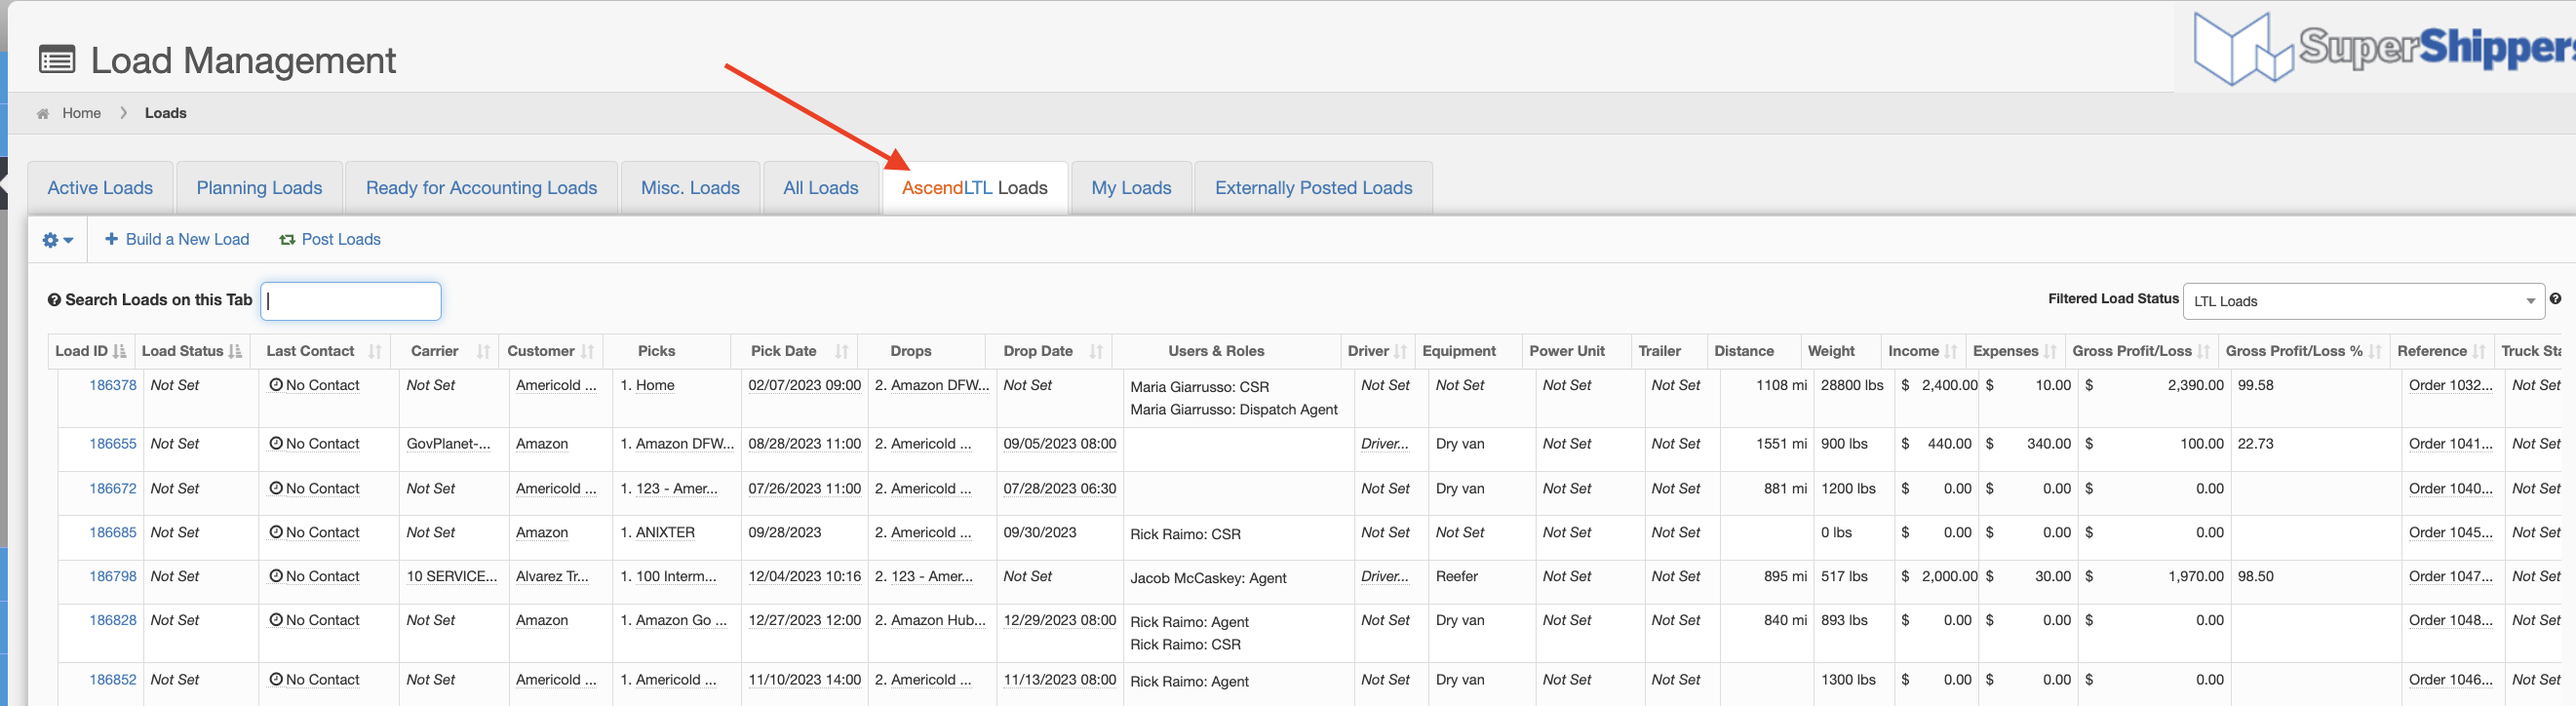This screenshot has width=2576, height=706.
Task: Click No Contact for load 186655
Action: (x=314, y=444)
